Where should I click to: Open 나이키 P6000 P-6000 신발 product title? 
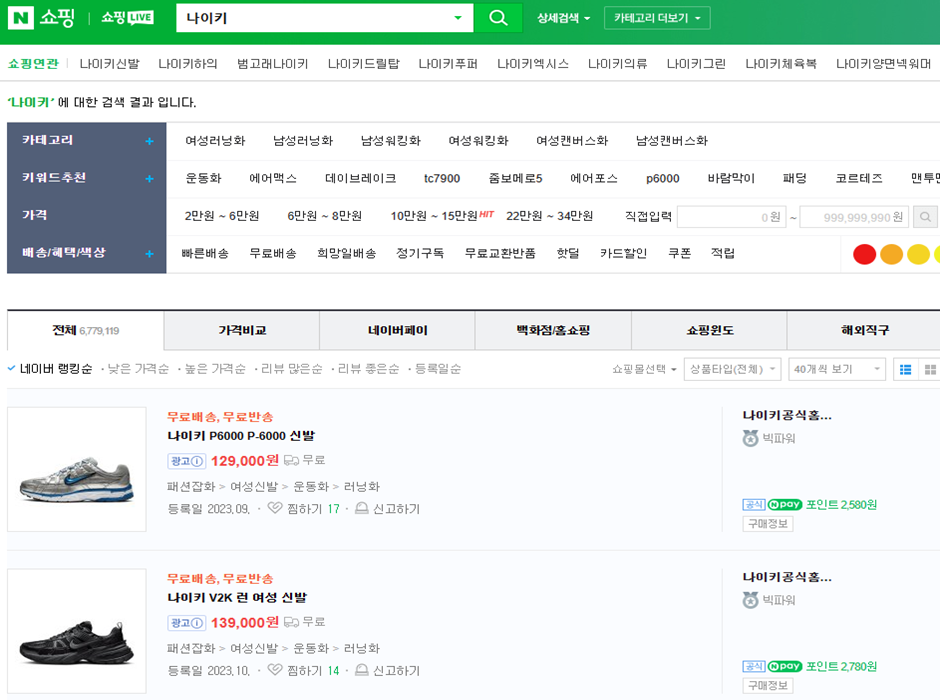click(241, 436)
